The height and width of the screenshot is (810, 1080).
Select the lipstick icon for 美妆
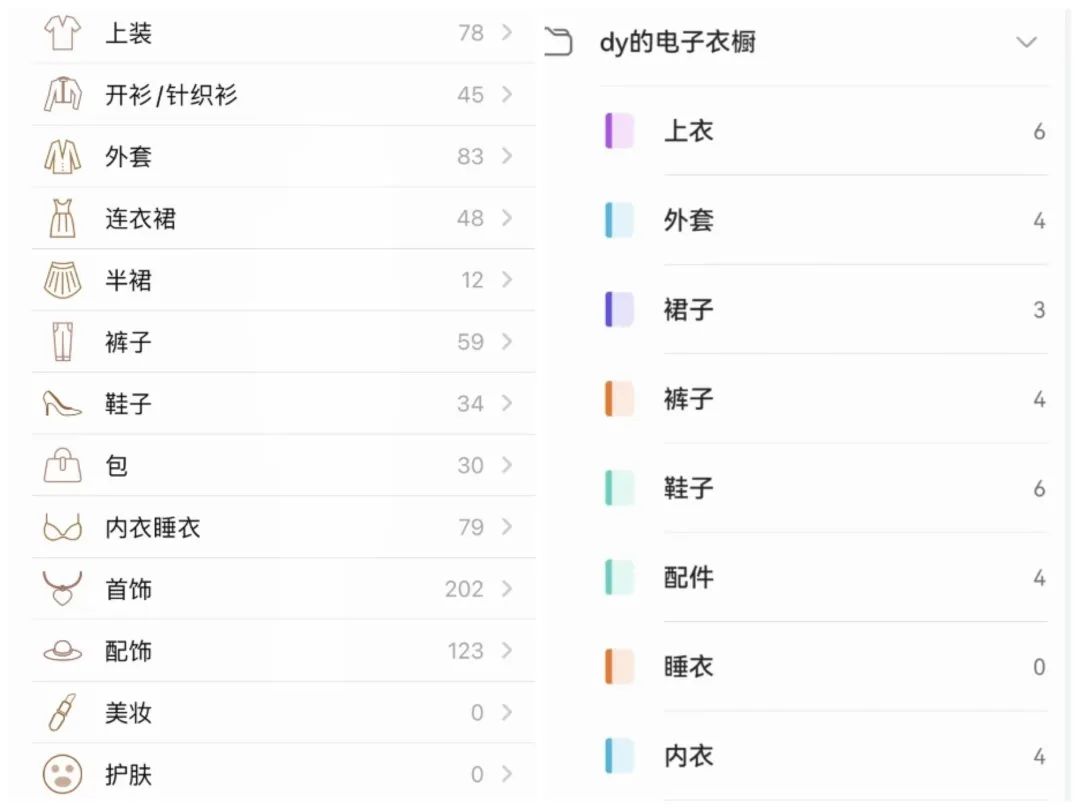63,712
